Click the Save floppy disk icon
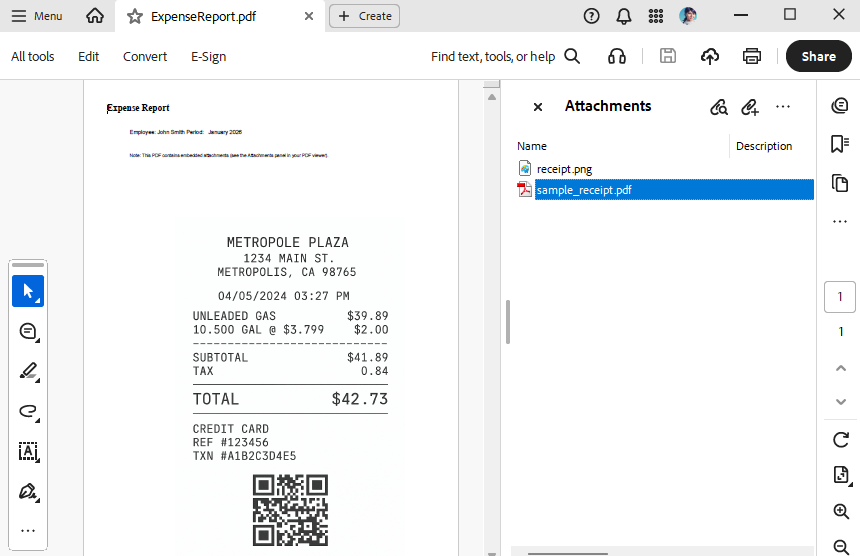Screen dimensions: 860x556 [x=667, y=56]
